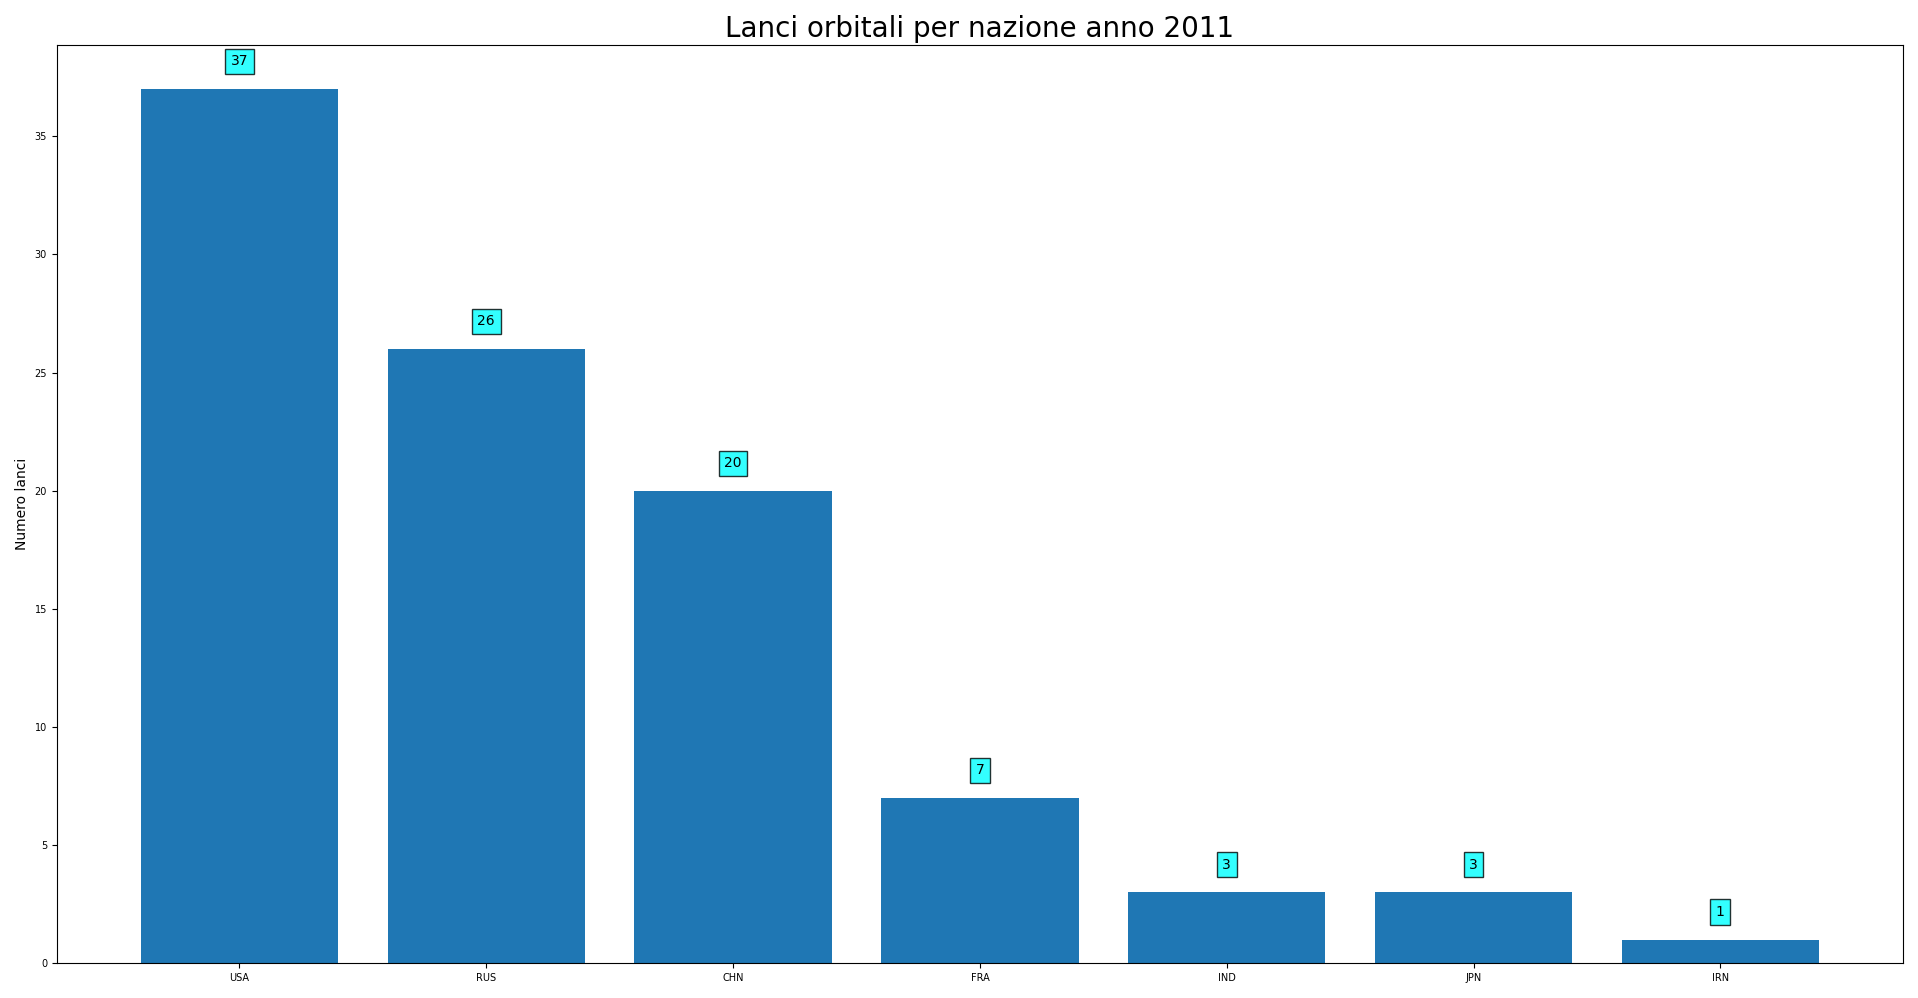
Task: Click the chart title "Lanci orbitali per nazione anno 2011"
Action: tap(979, 28)
